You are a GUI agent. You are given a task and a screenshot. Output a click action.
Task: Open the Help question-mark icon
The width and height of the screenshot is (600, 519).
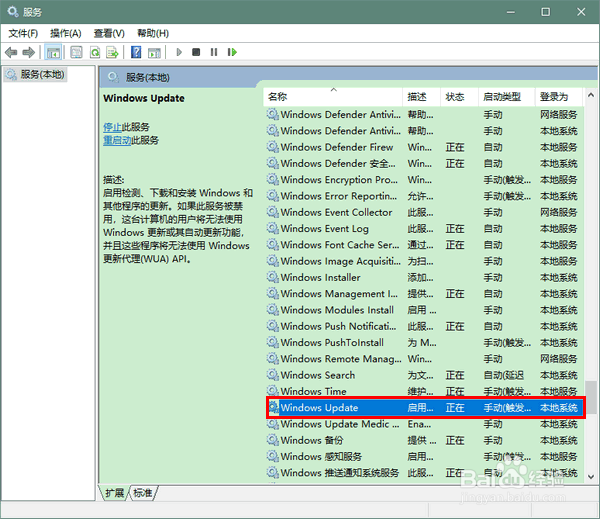[x=136, y=52]
